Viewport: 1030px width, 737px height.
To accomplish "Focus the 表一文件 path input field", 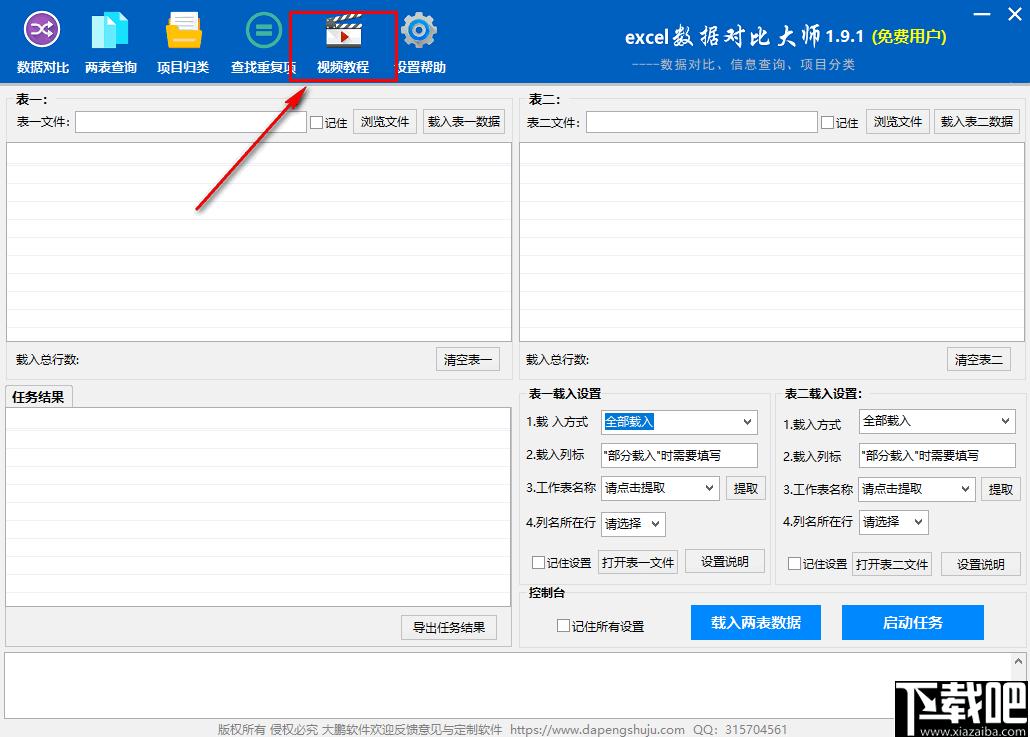I will coord(190,122).
